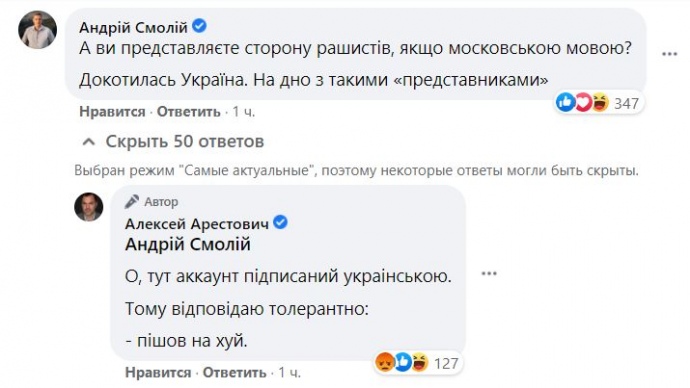This screenshot has width=690, height=388.
Task: Click laughing emoji reaction on top comment
Action: click(x=600, y=102)
